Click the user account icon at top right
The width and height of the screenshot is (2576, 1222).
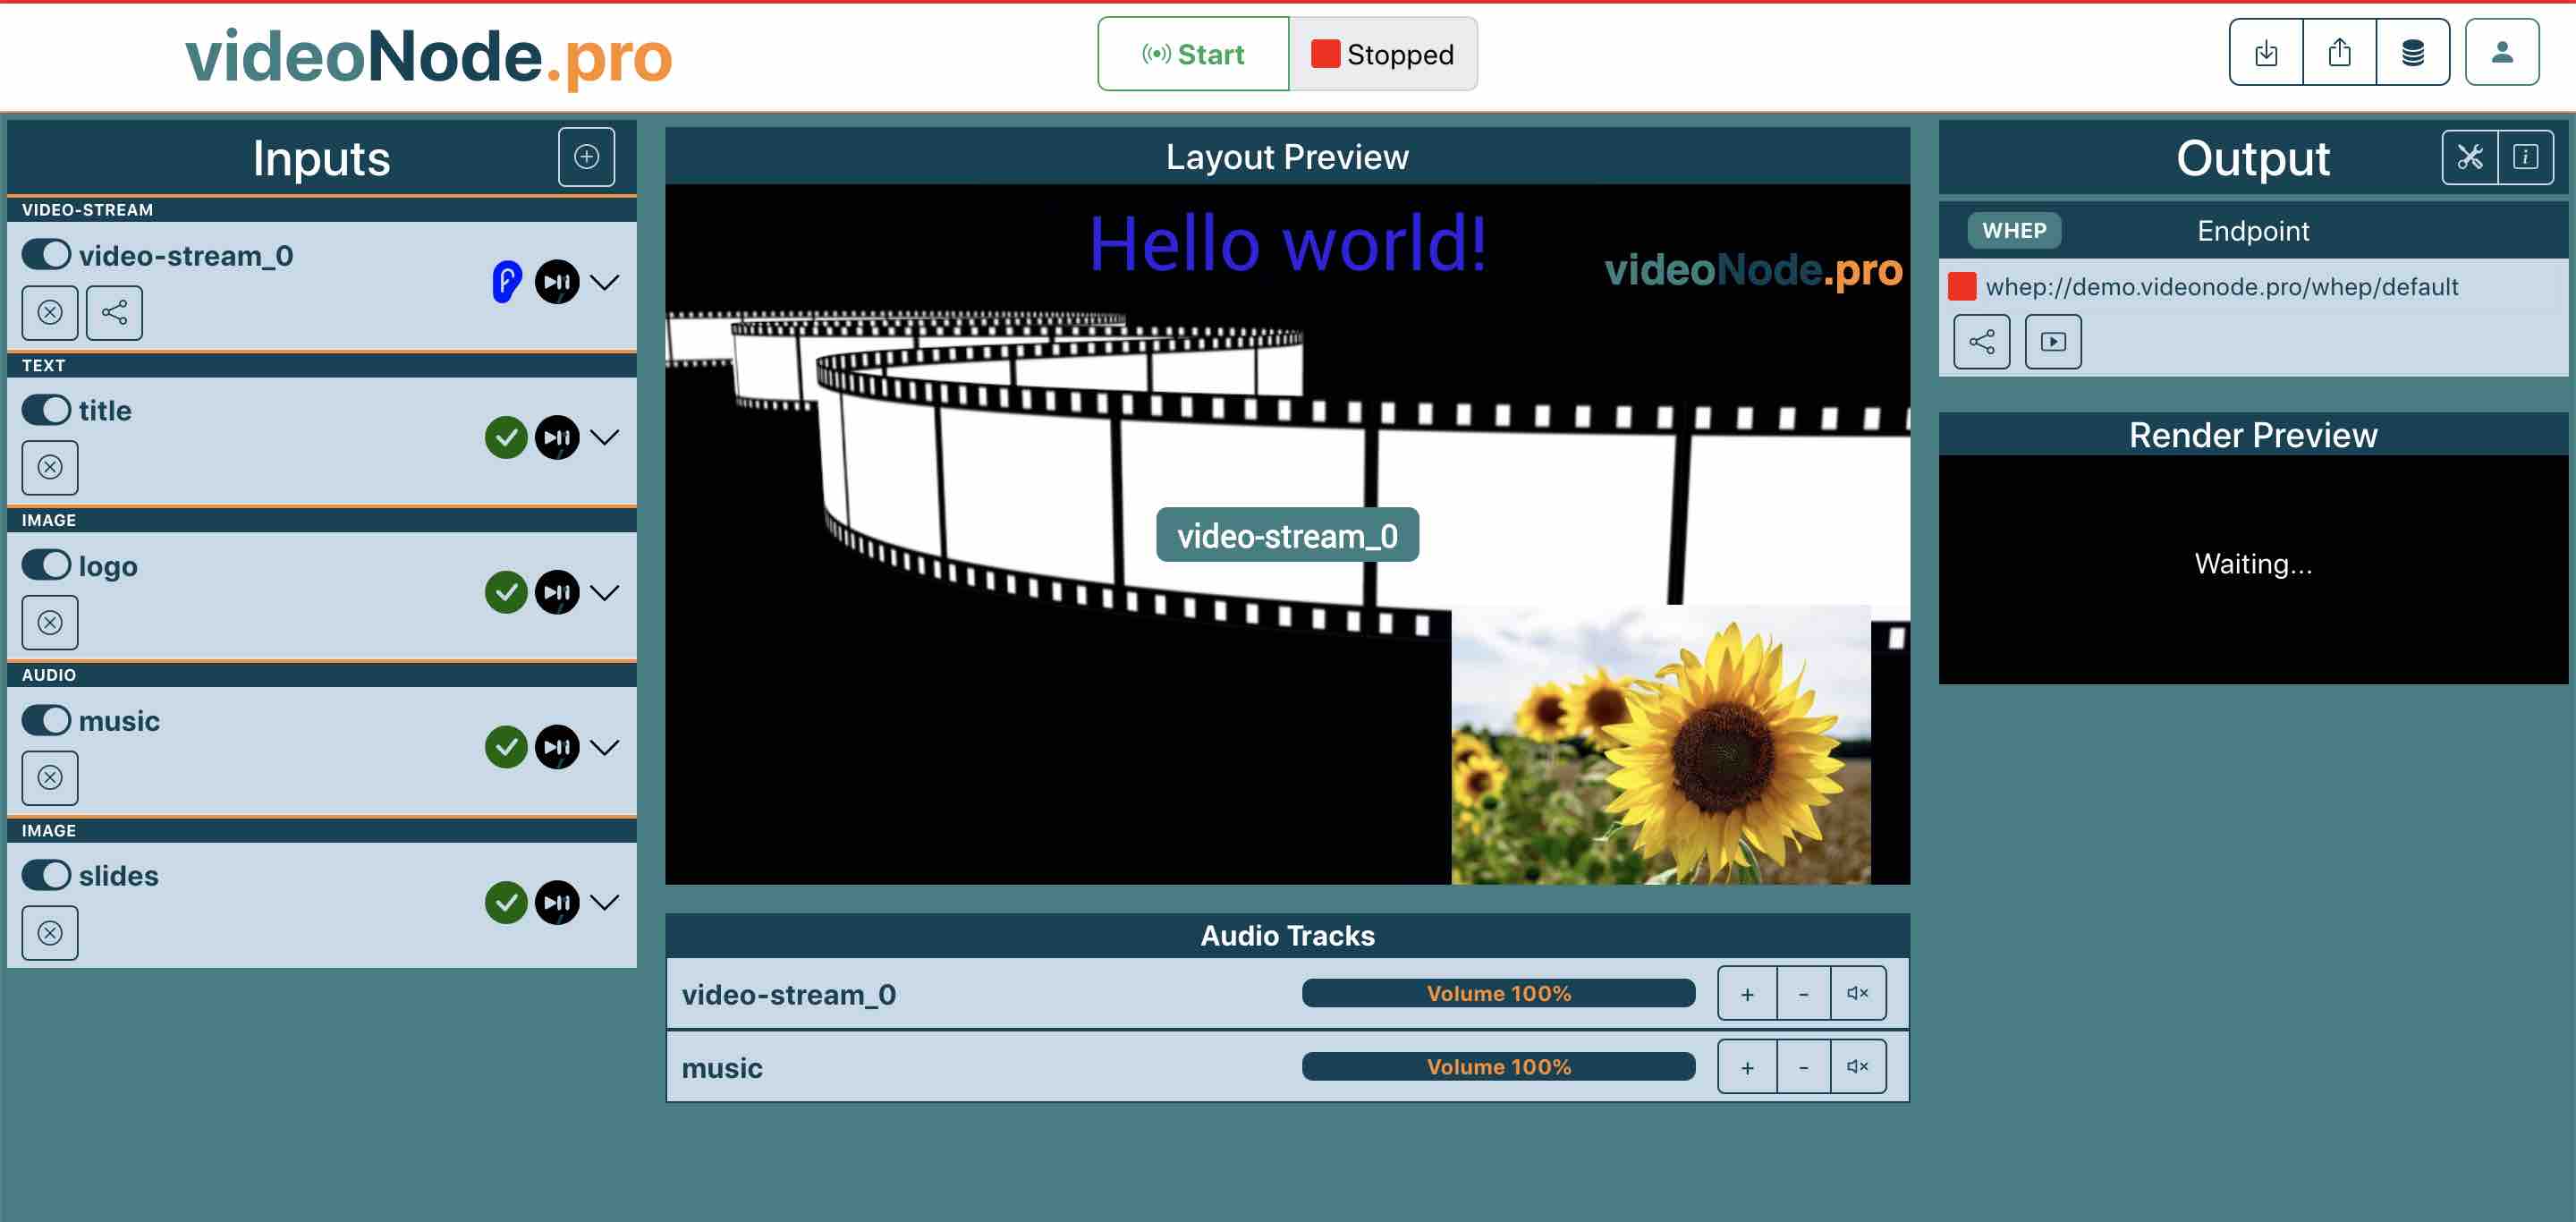tap(2503, 53)
